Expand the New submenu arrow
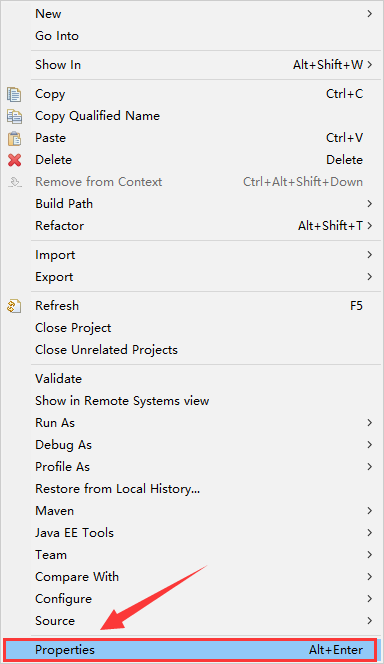Image resolution: width=384 pixels, height=664 pixels. (370, 14)
